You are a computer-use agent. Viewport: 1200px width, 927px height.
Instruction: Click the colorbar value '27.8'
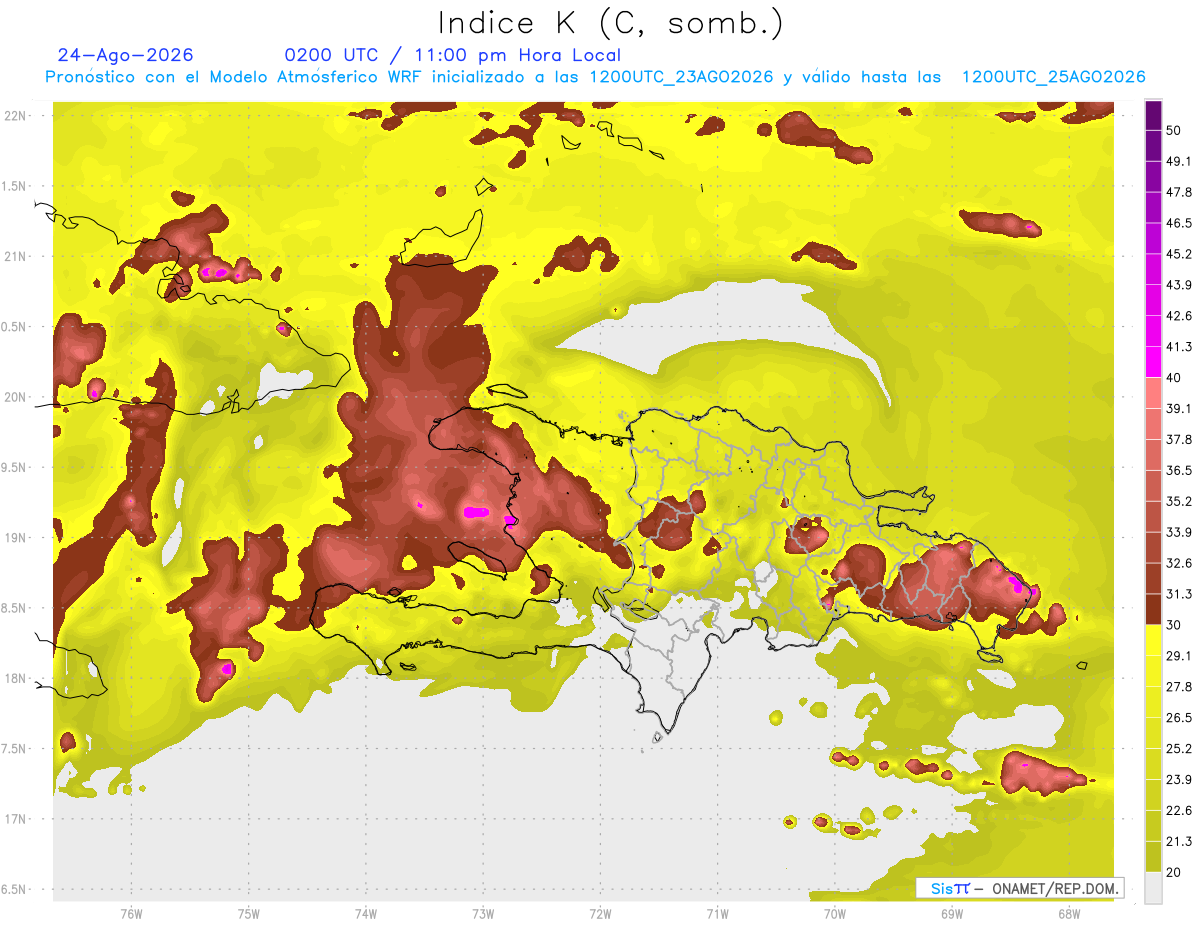[x=1179, y=687]
